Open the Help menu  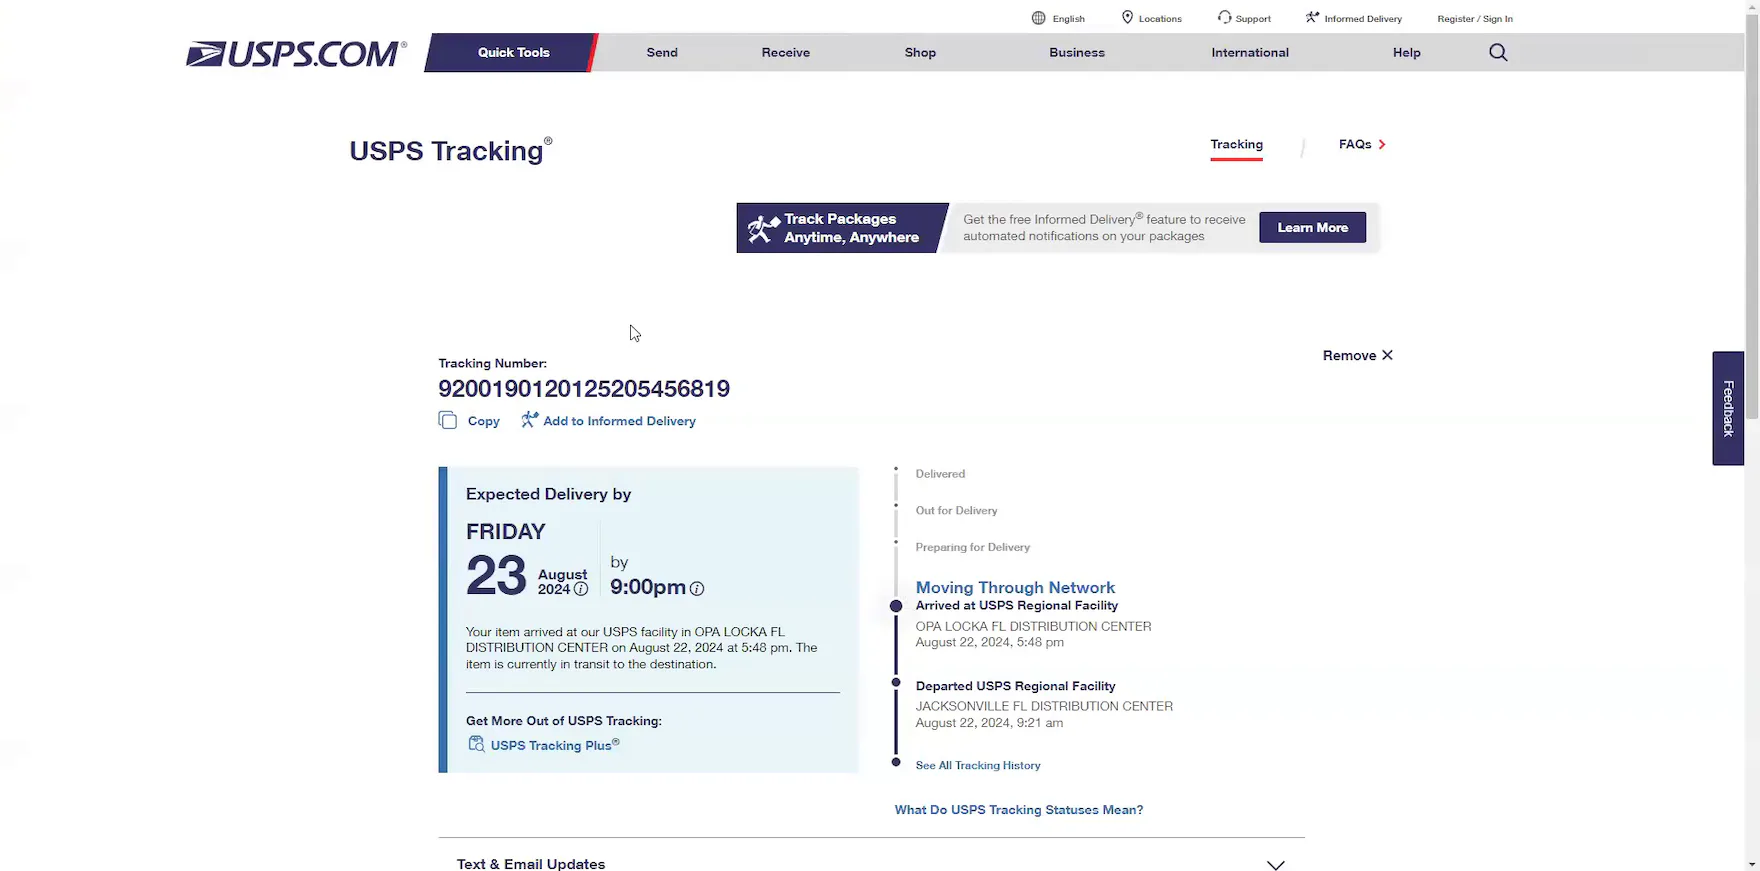[x=1406, y=53]
